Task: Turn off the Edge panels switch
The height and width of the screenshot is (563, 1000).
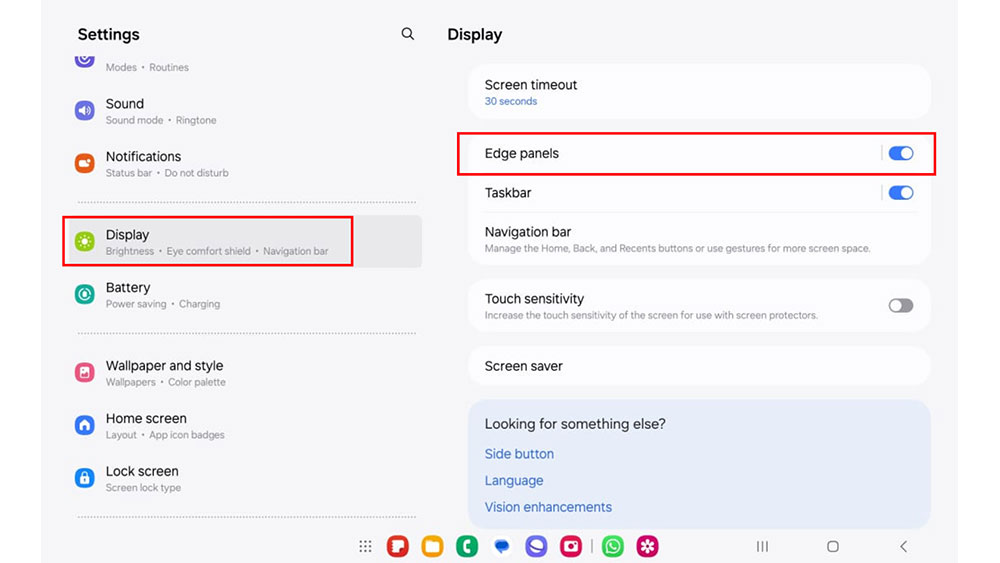Action: [901, 153]
